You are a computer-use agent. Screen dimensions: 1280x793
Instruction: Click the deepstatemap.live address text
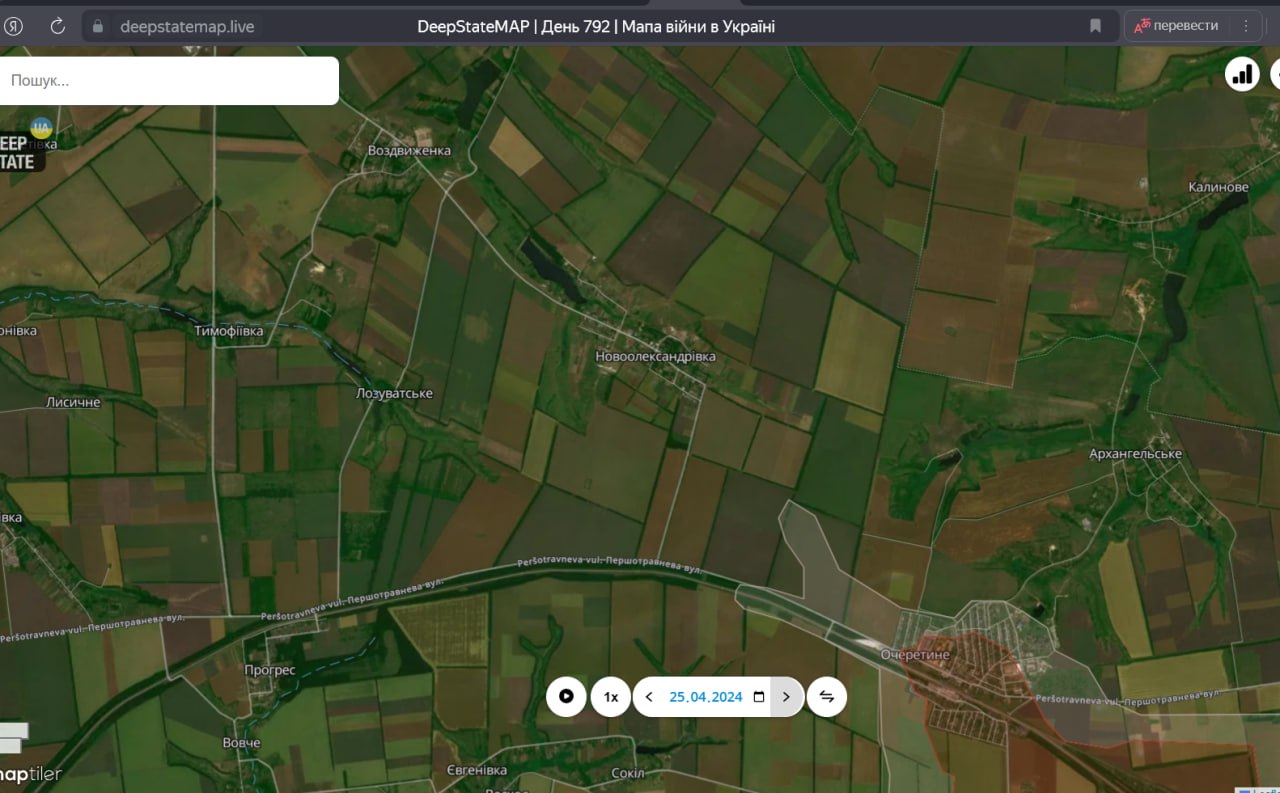coord(187,27)
